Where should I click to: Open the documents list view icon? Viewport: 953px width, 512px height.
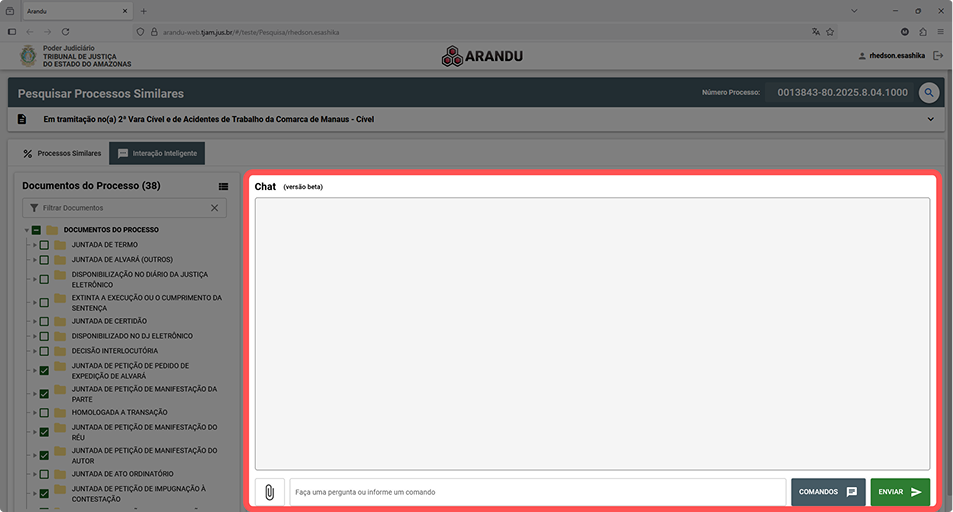click(x=223, y=186)
